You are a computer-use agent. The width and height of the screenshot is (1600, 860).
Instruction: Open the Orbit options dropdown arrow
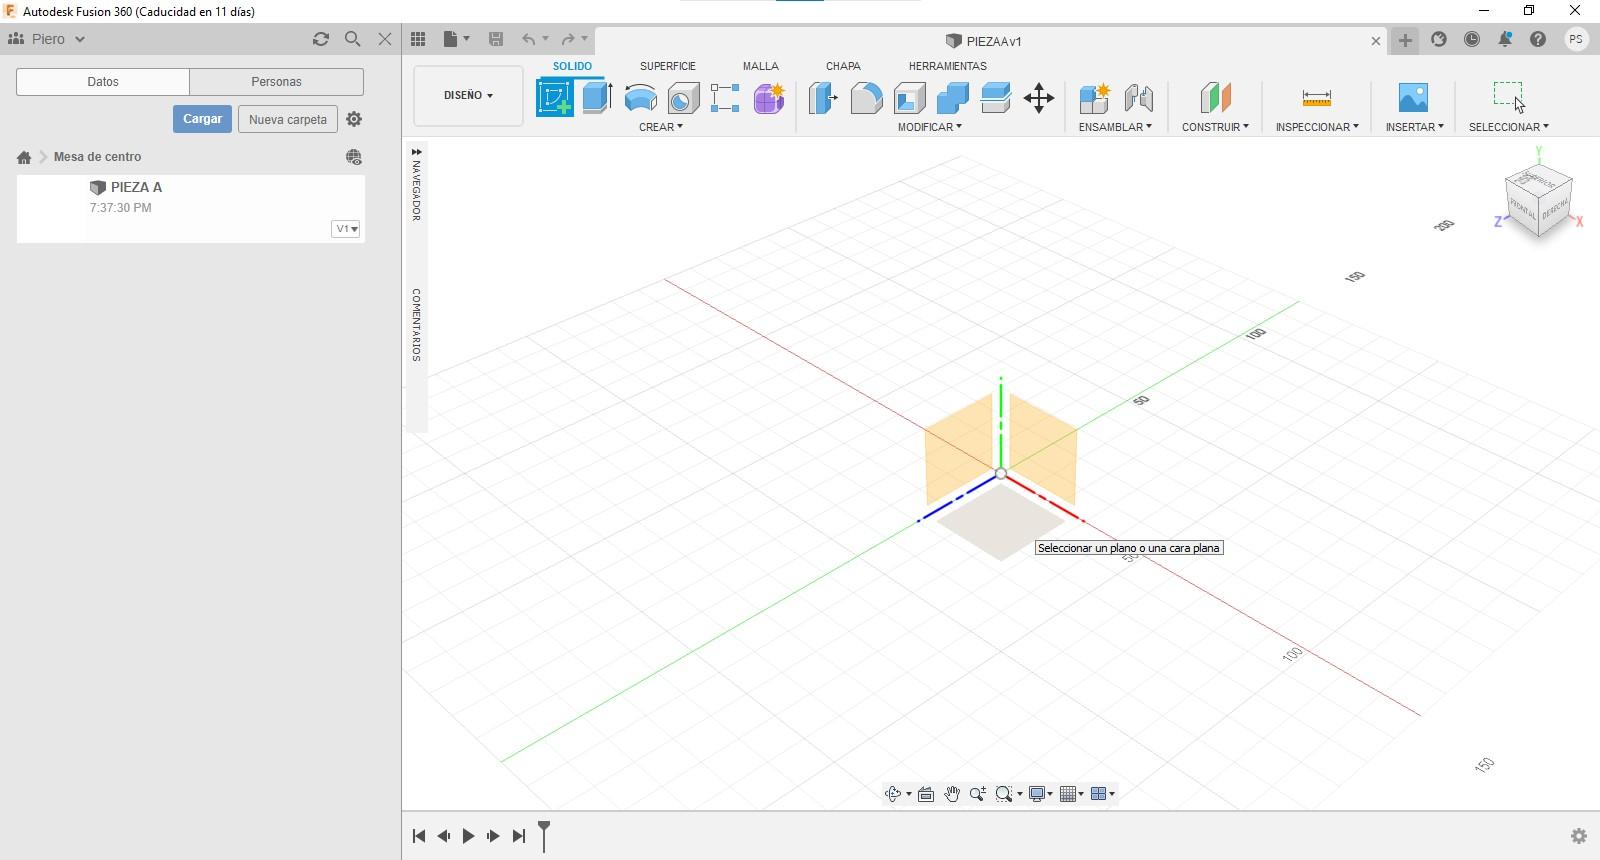tap(908, 794)
